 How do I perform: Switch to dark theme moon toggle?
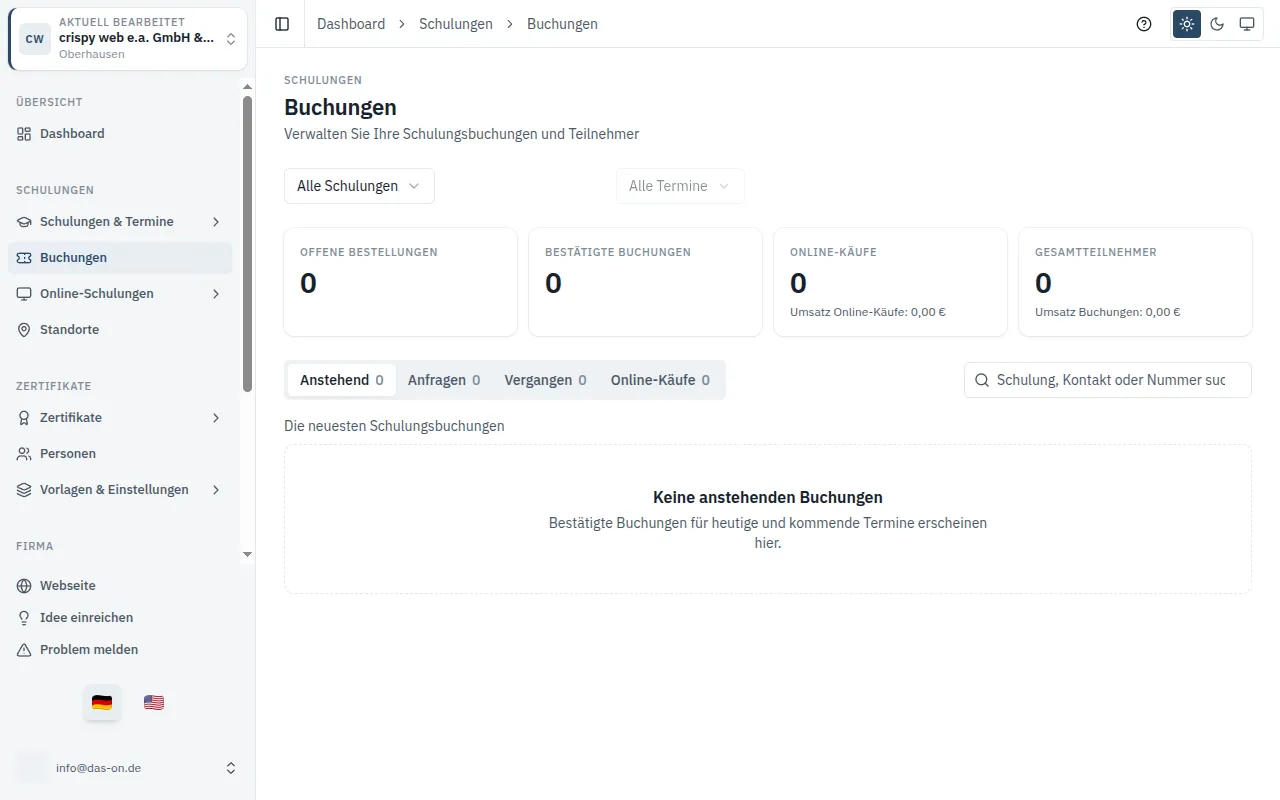coord(1217,24)
